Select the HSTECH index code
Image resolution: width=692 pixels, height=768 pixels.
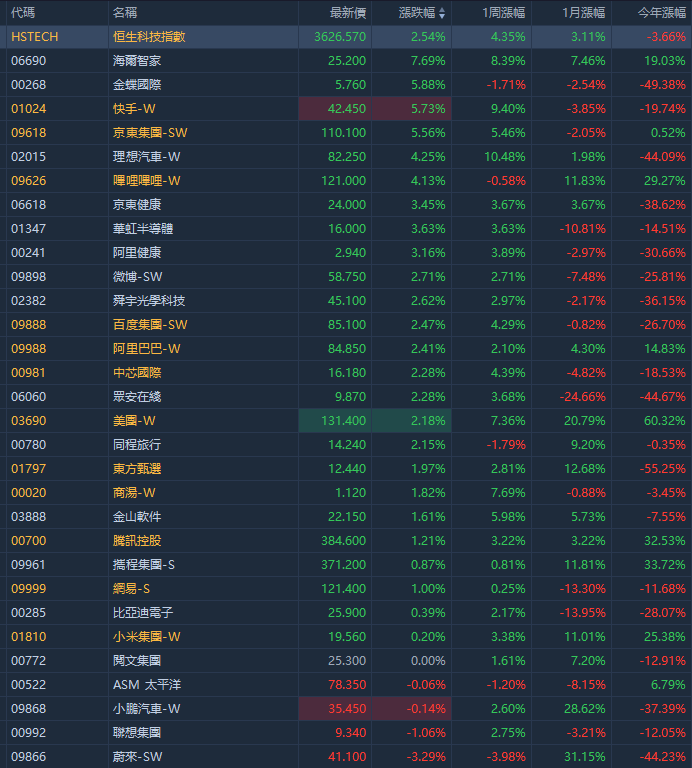[x=35, y=37]
